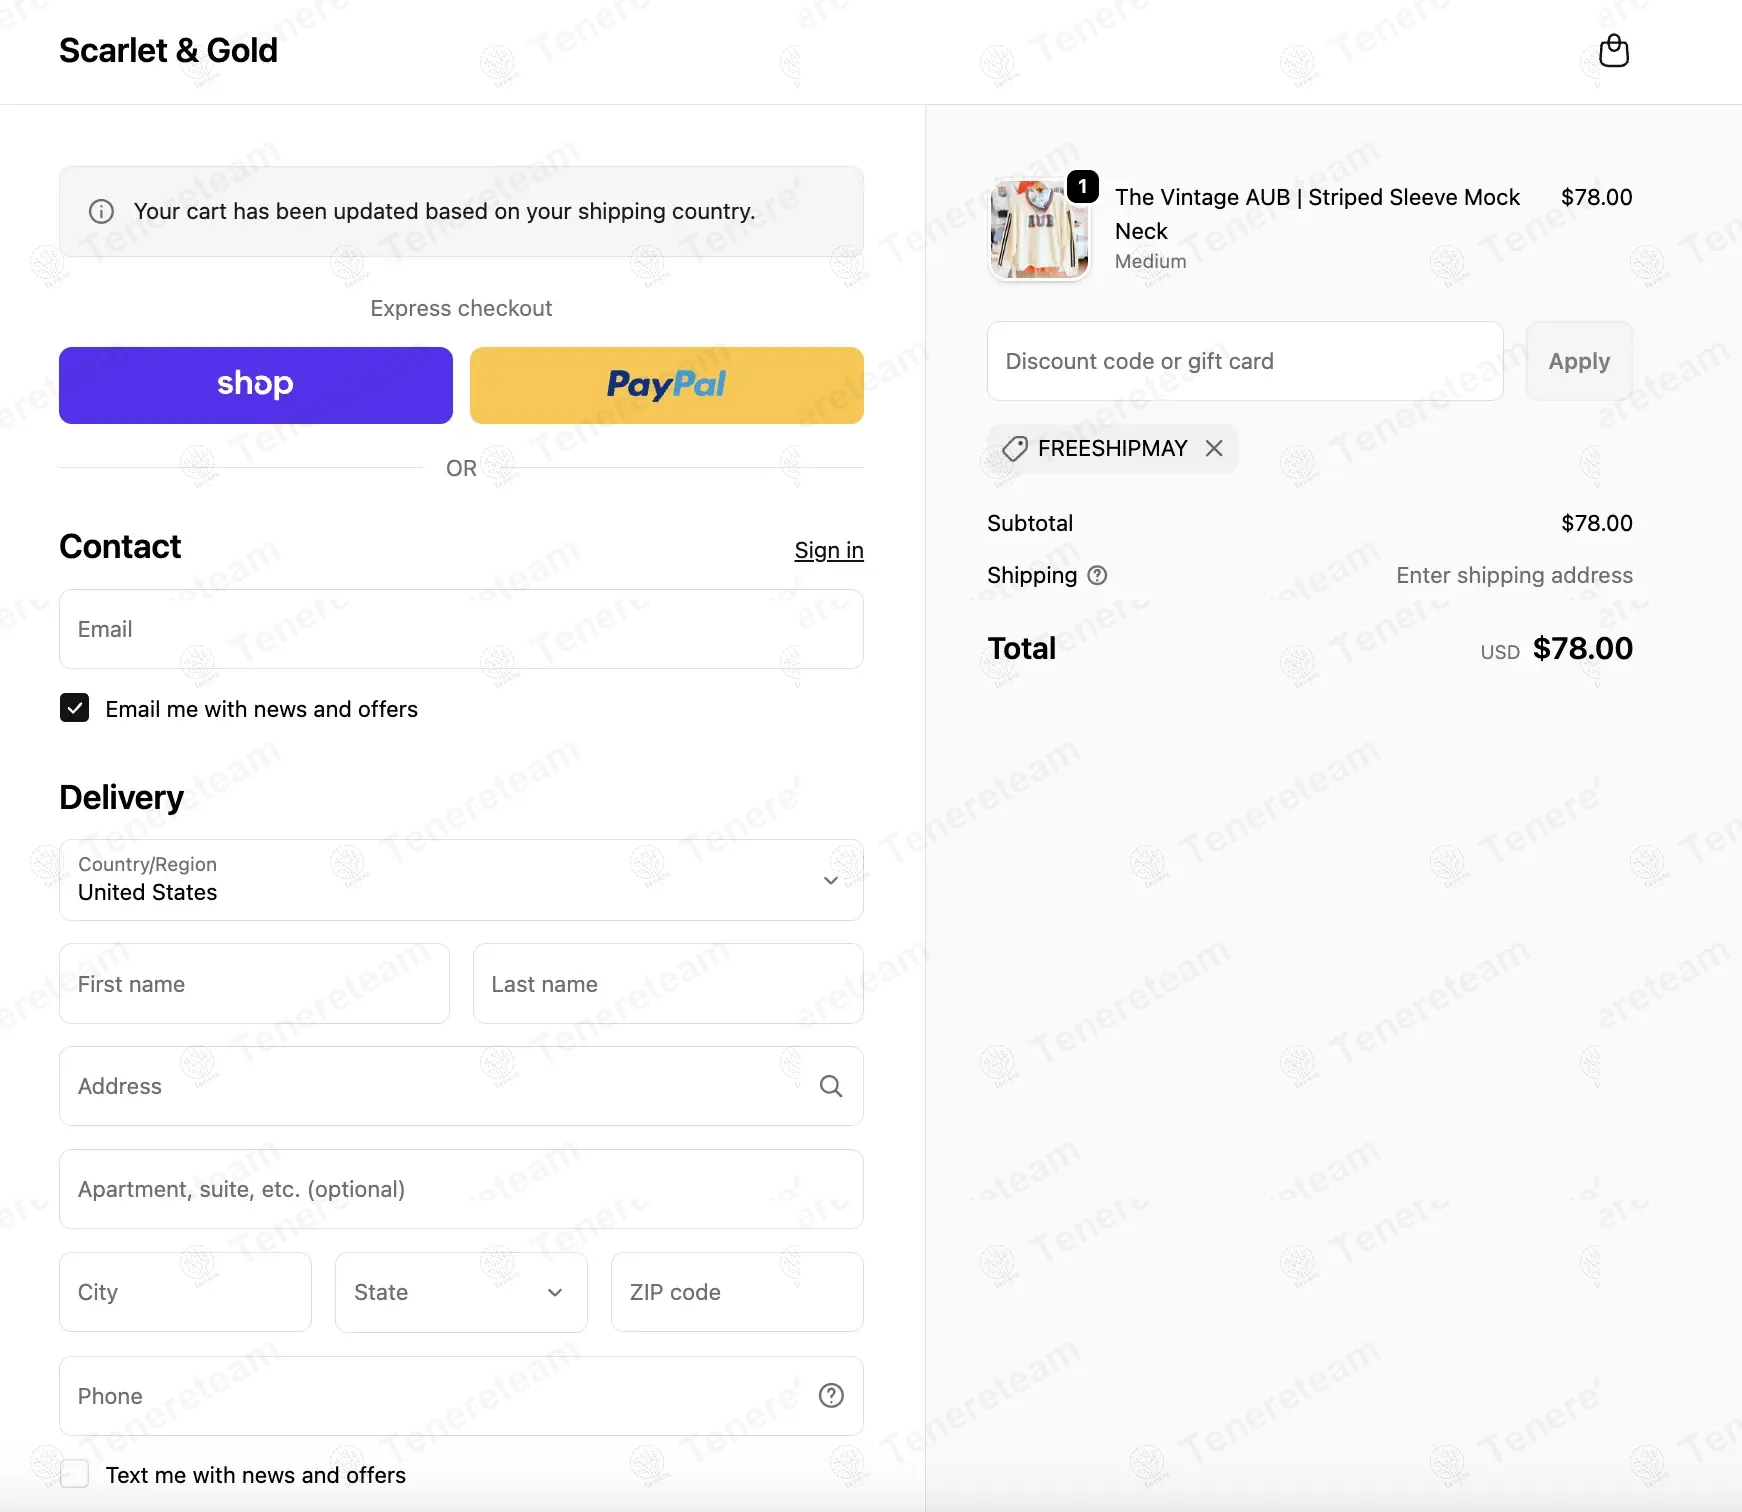This screenshot has width=1742, height=1512.
Task: Focus the Phone input field
Action: (461, 1396)
